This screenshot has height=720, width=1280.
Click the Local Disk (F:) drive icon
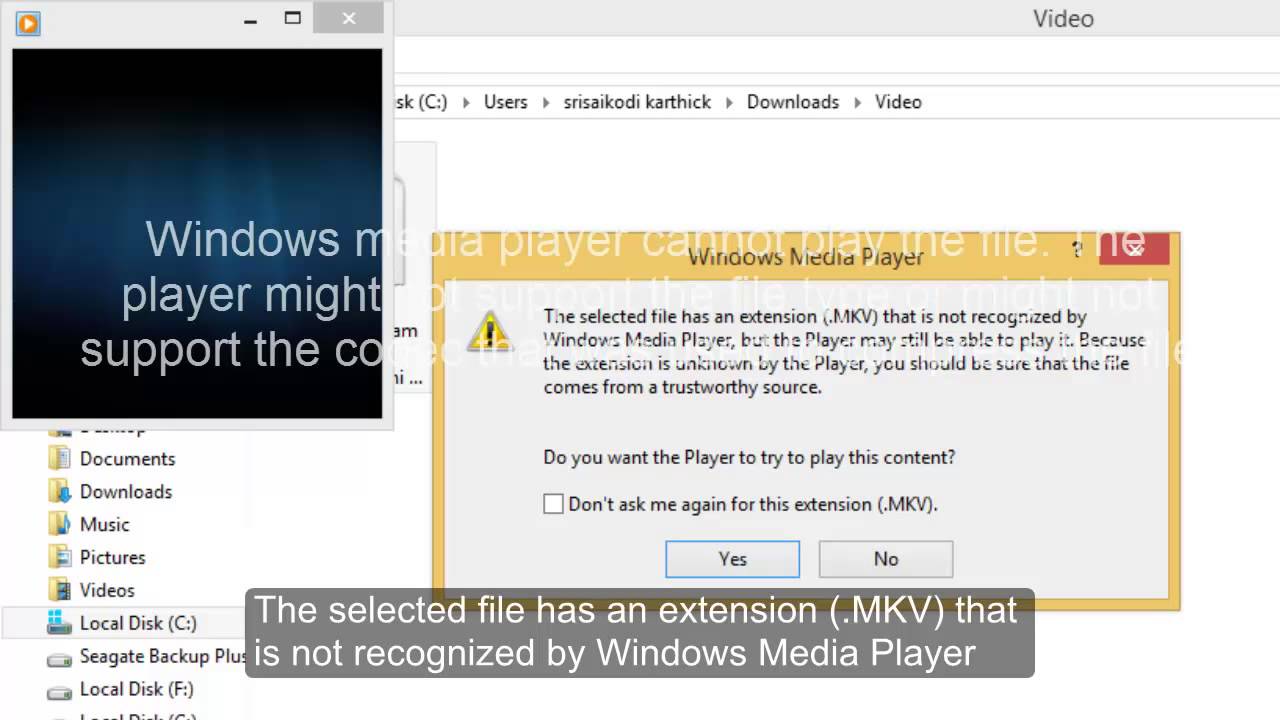[60, 690]
